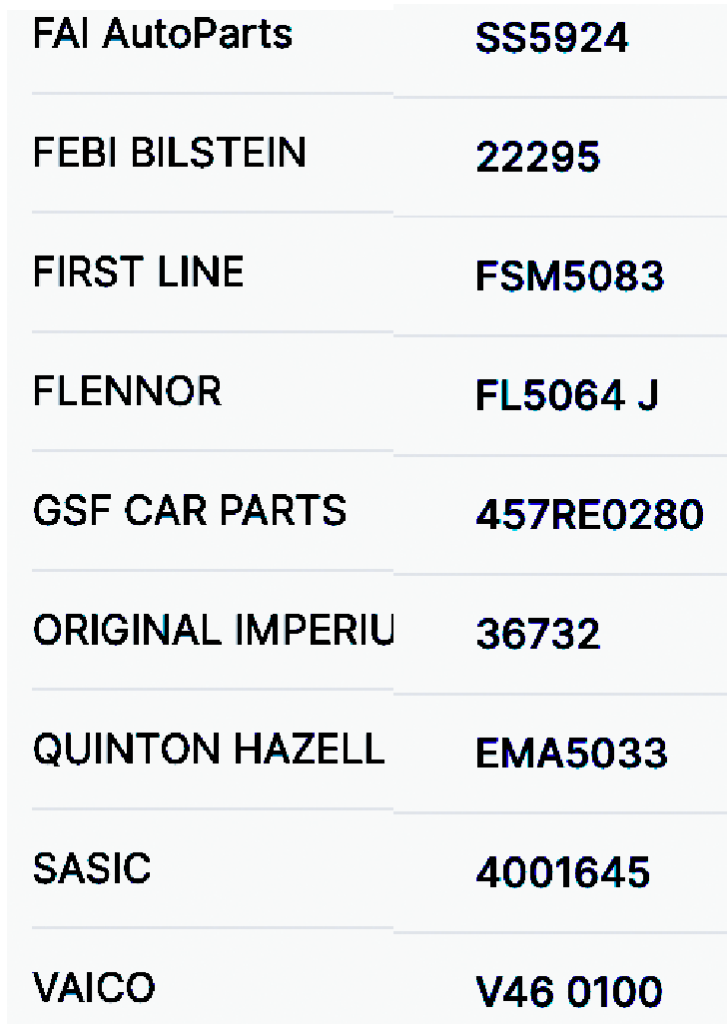
Task: Click the GSF CAR PARTS brand name
Action: [x=190, y=510]
